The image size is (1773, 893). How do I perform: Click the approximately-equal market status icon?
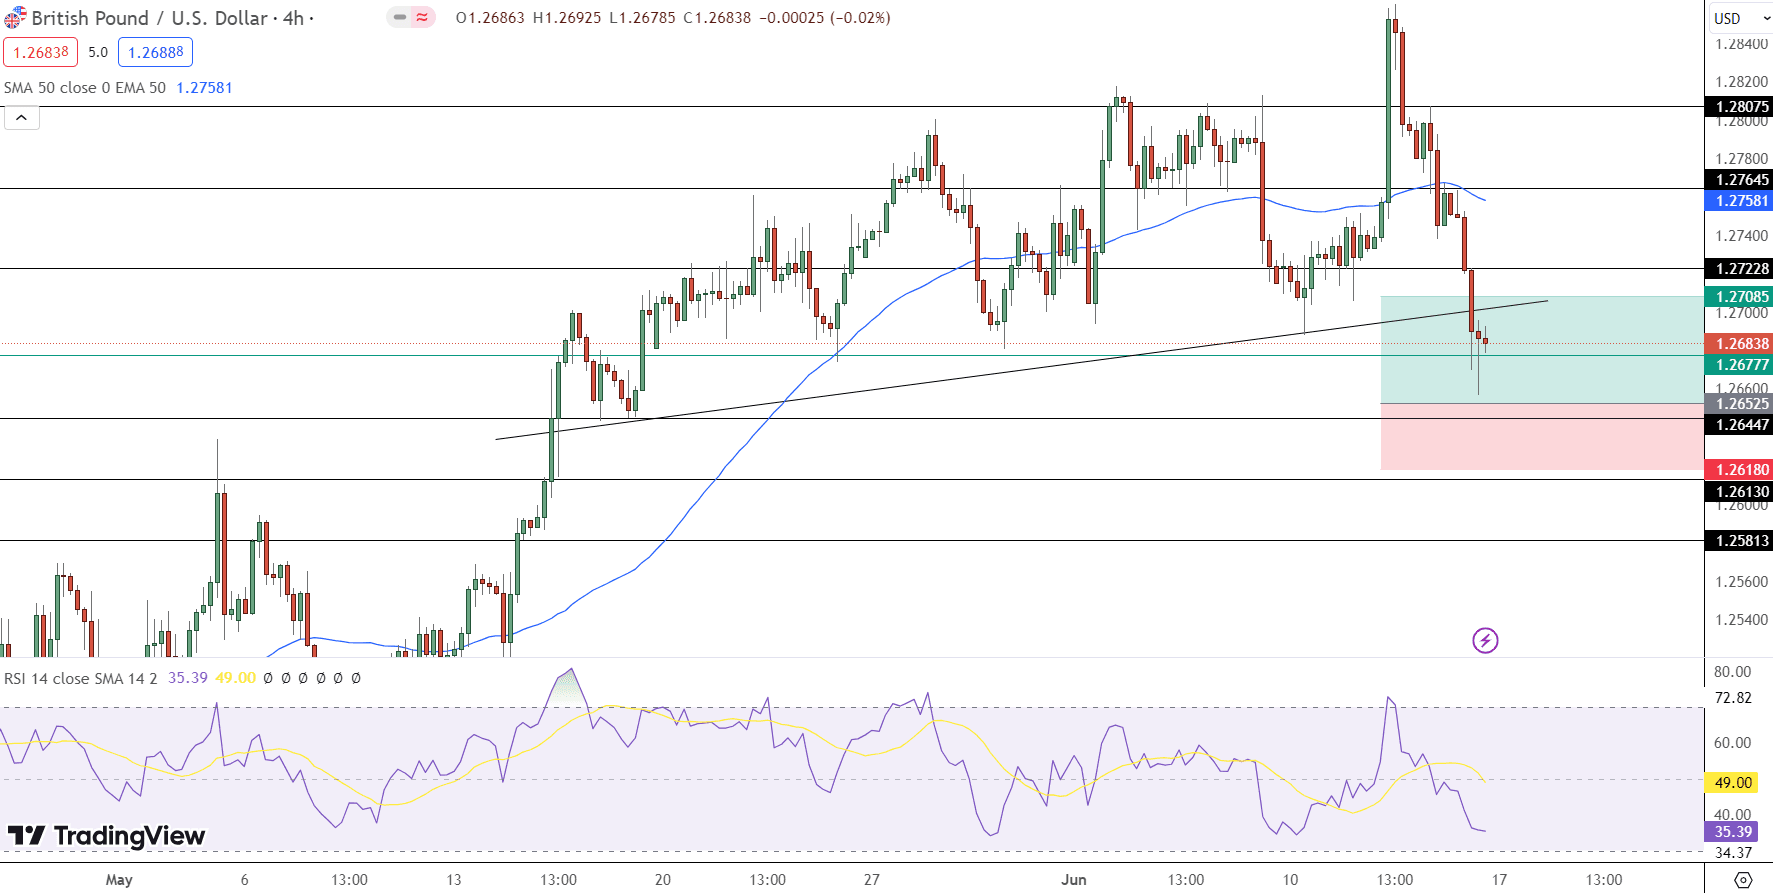click(x=423, y=17)
